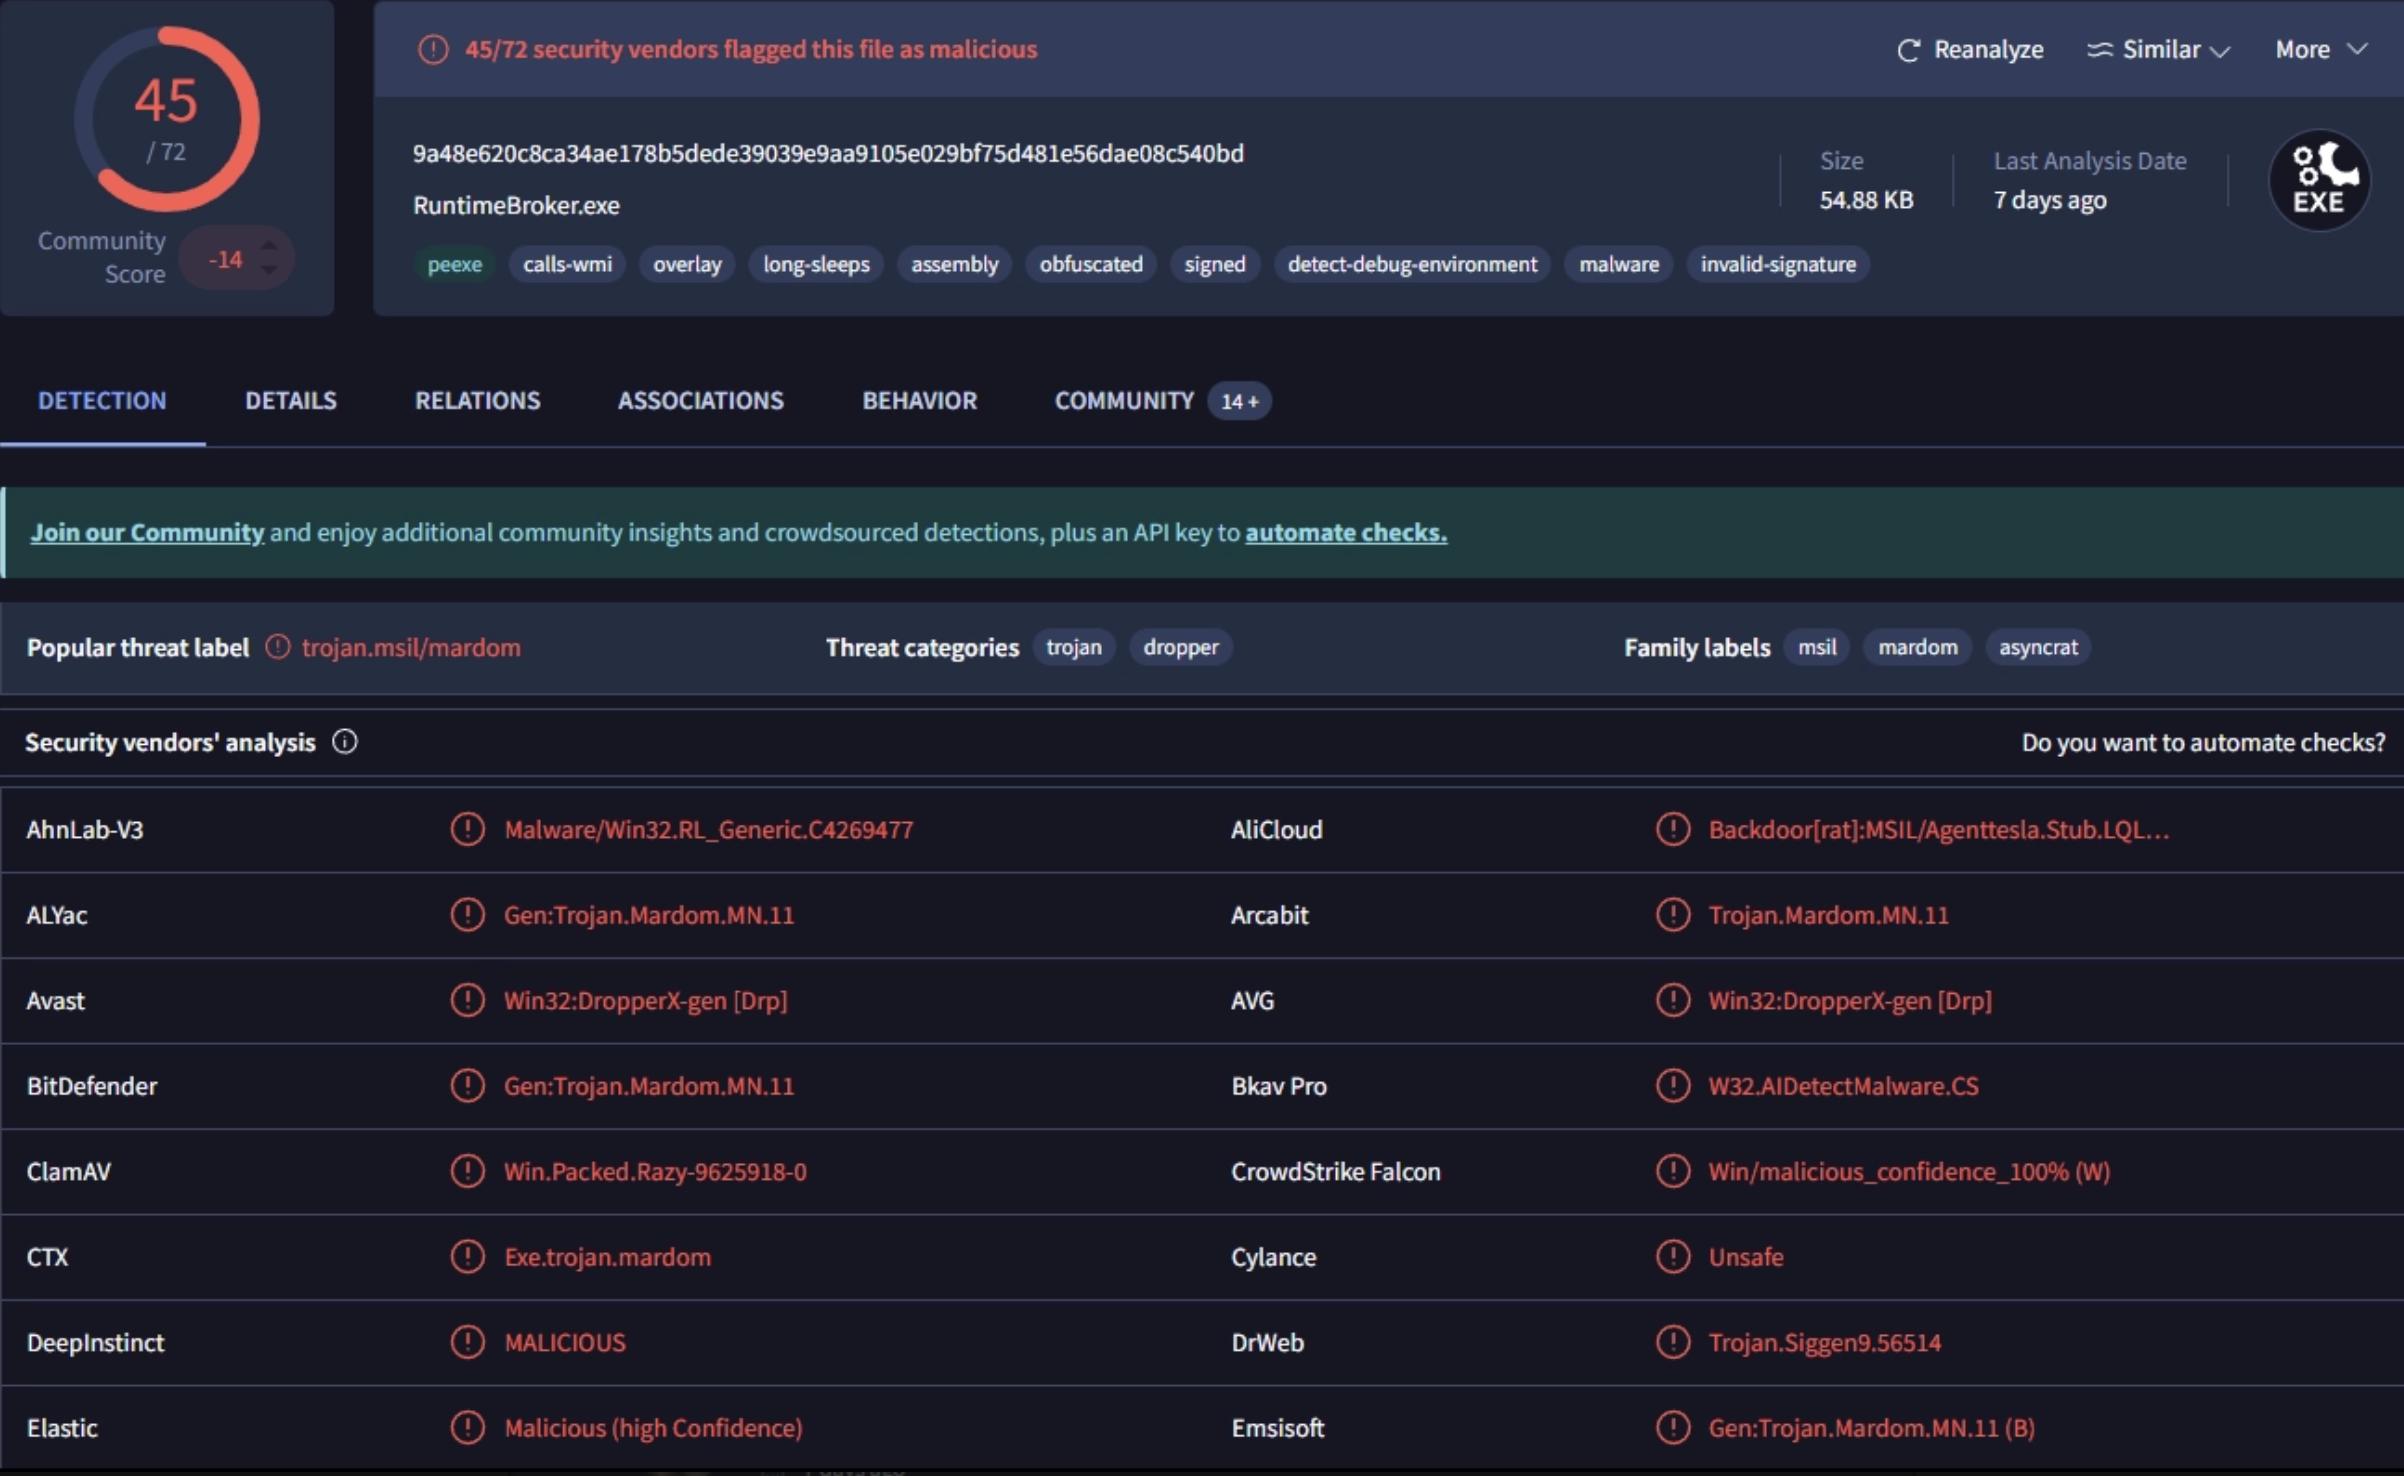The width and height of the screenshot is (2404, 1476).
Task: Open the Associations tab
Action: point(701,400)
